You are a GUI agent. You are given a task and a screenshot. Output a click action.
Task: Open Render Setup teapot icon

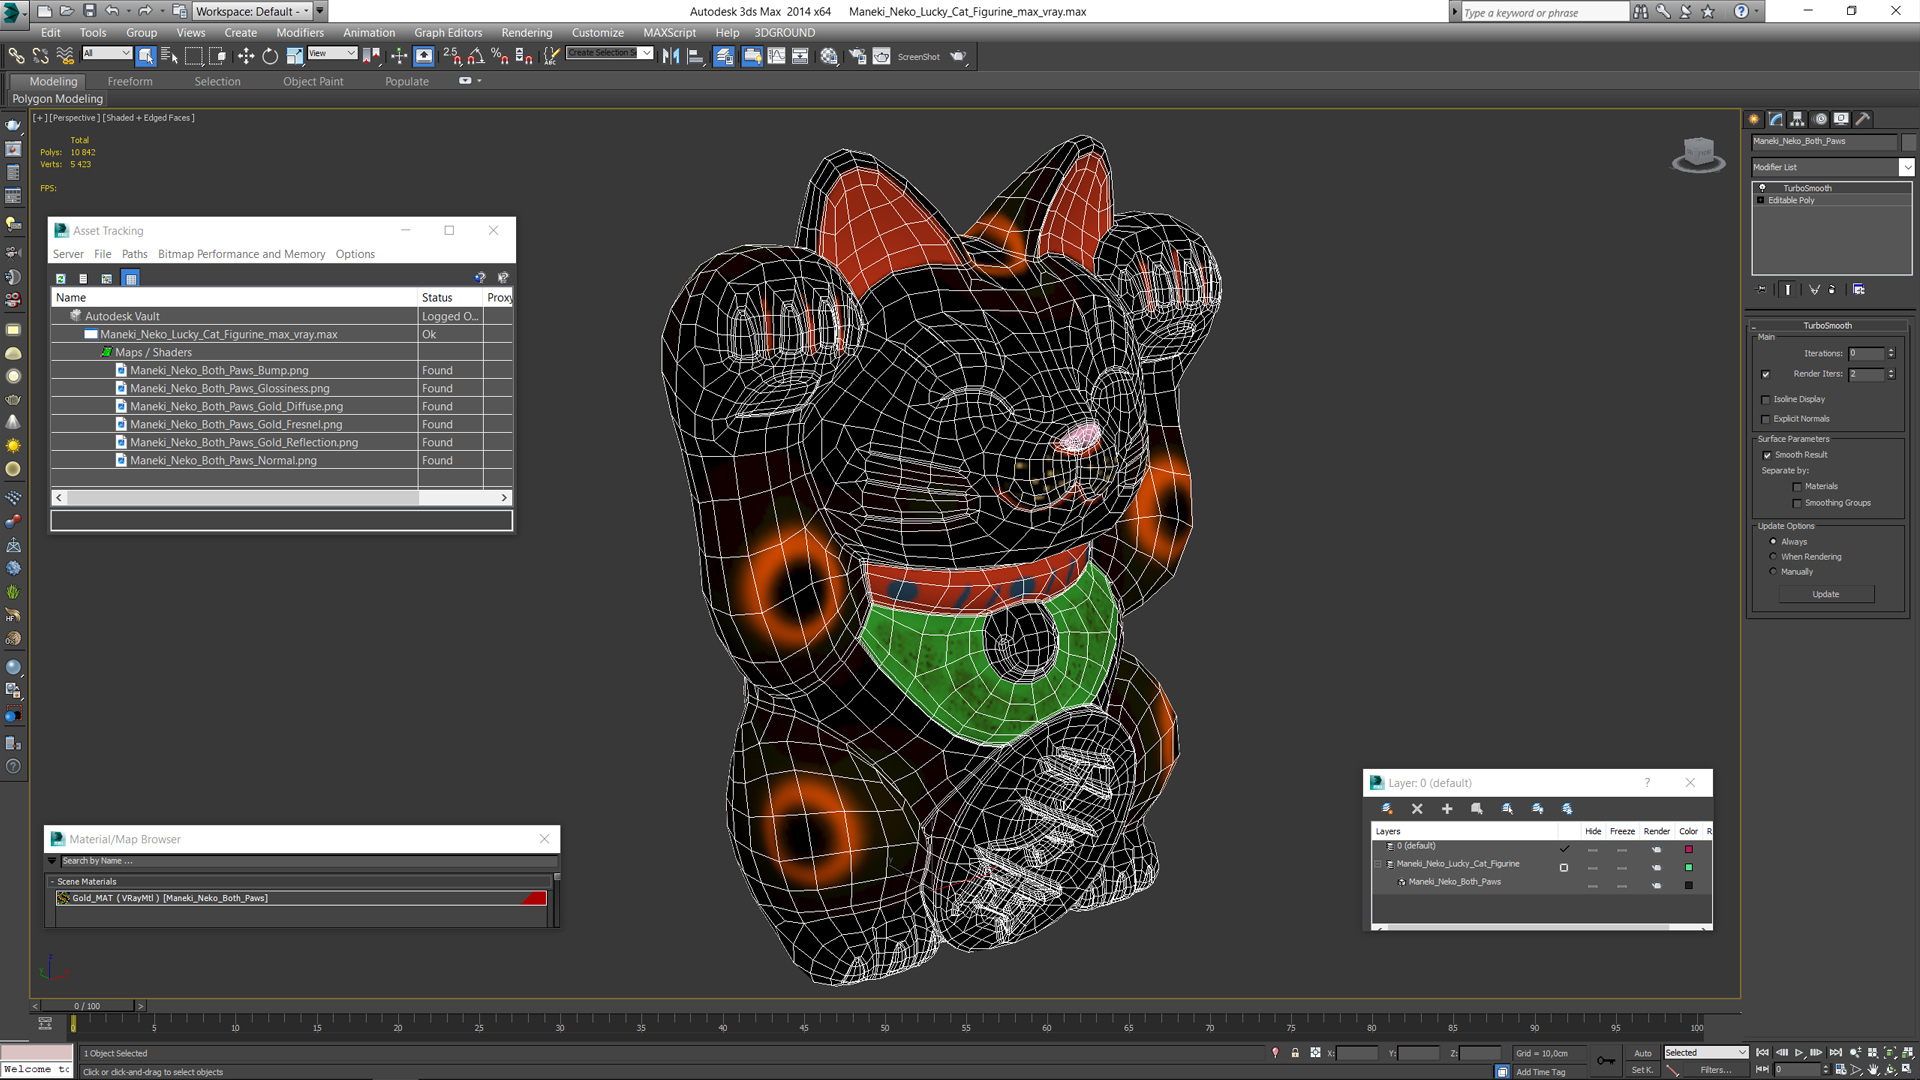[x=857, y=56]
